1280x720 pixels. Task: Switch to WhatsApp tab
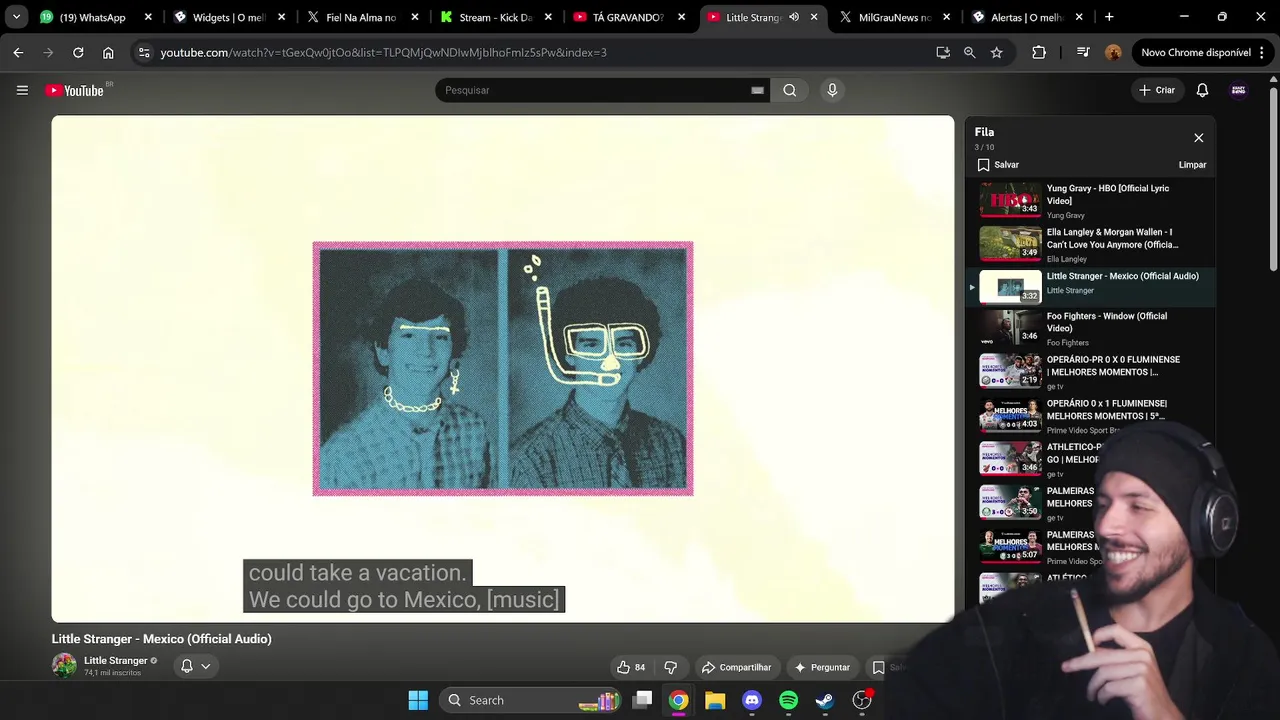95,17
